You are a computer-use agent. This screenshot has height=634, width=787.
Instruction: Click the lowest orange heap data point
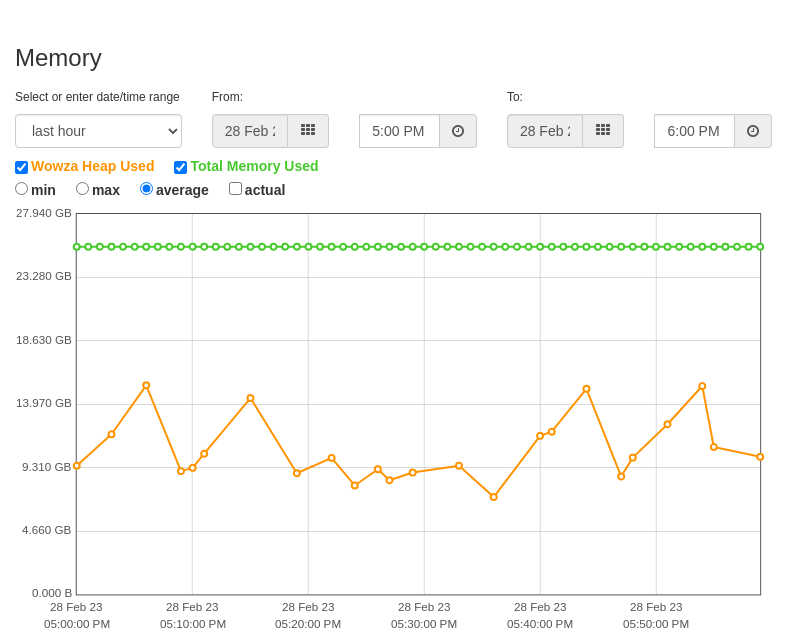(494, 497)
